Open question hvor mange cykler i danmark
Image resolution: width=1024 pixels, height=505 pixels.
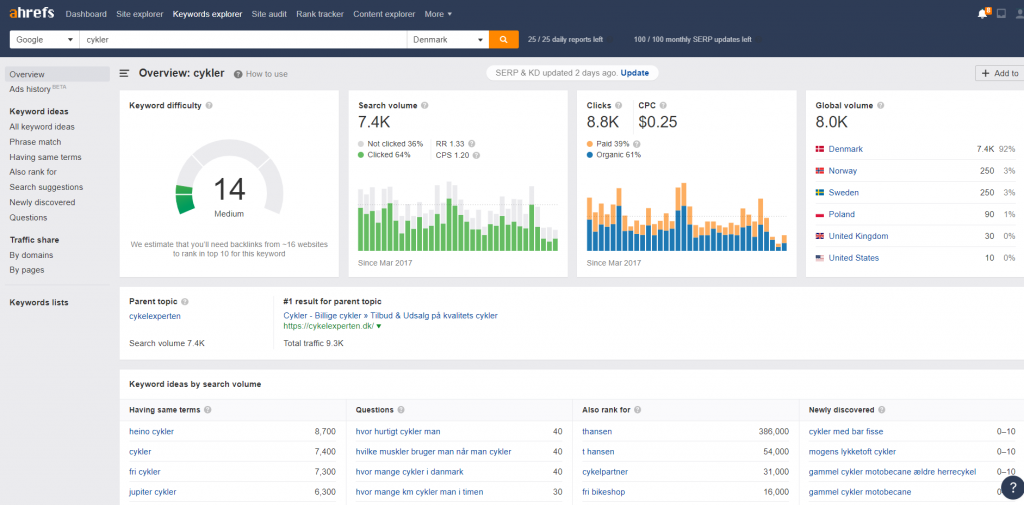point(410,472)
